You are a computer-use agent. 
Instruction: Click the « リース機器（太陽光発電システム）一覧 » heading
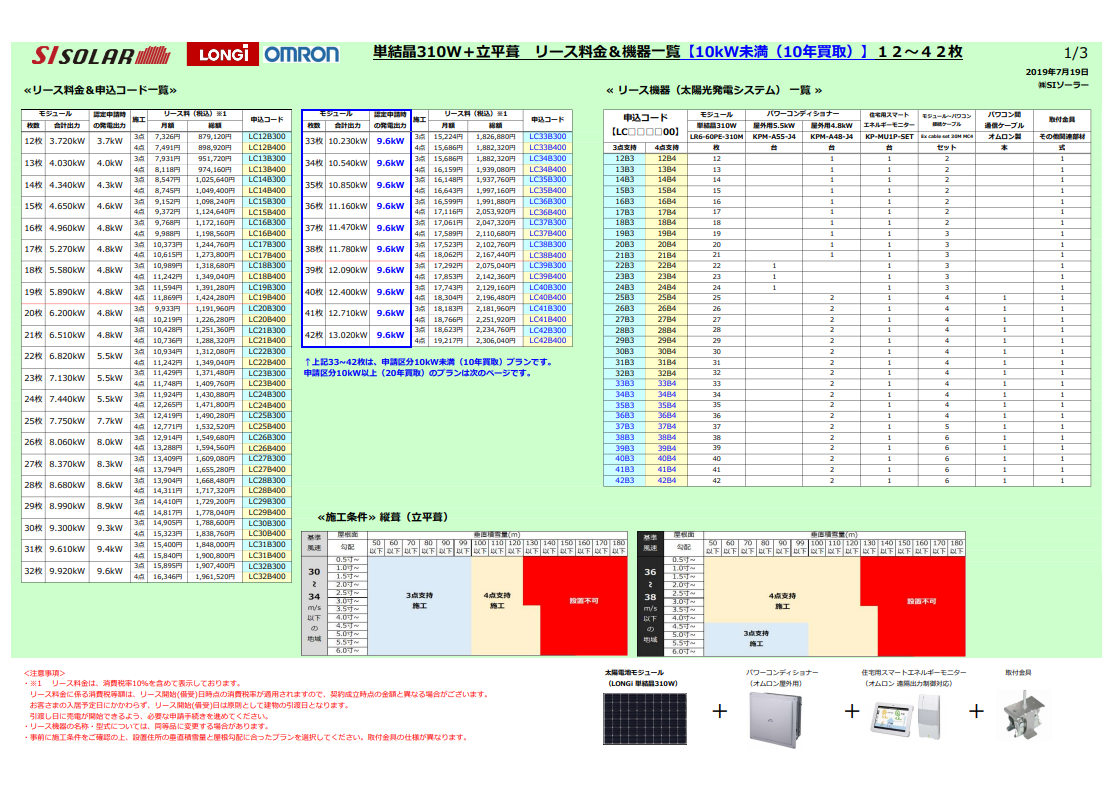pyautogui.click(x=714, y=90)
